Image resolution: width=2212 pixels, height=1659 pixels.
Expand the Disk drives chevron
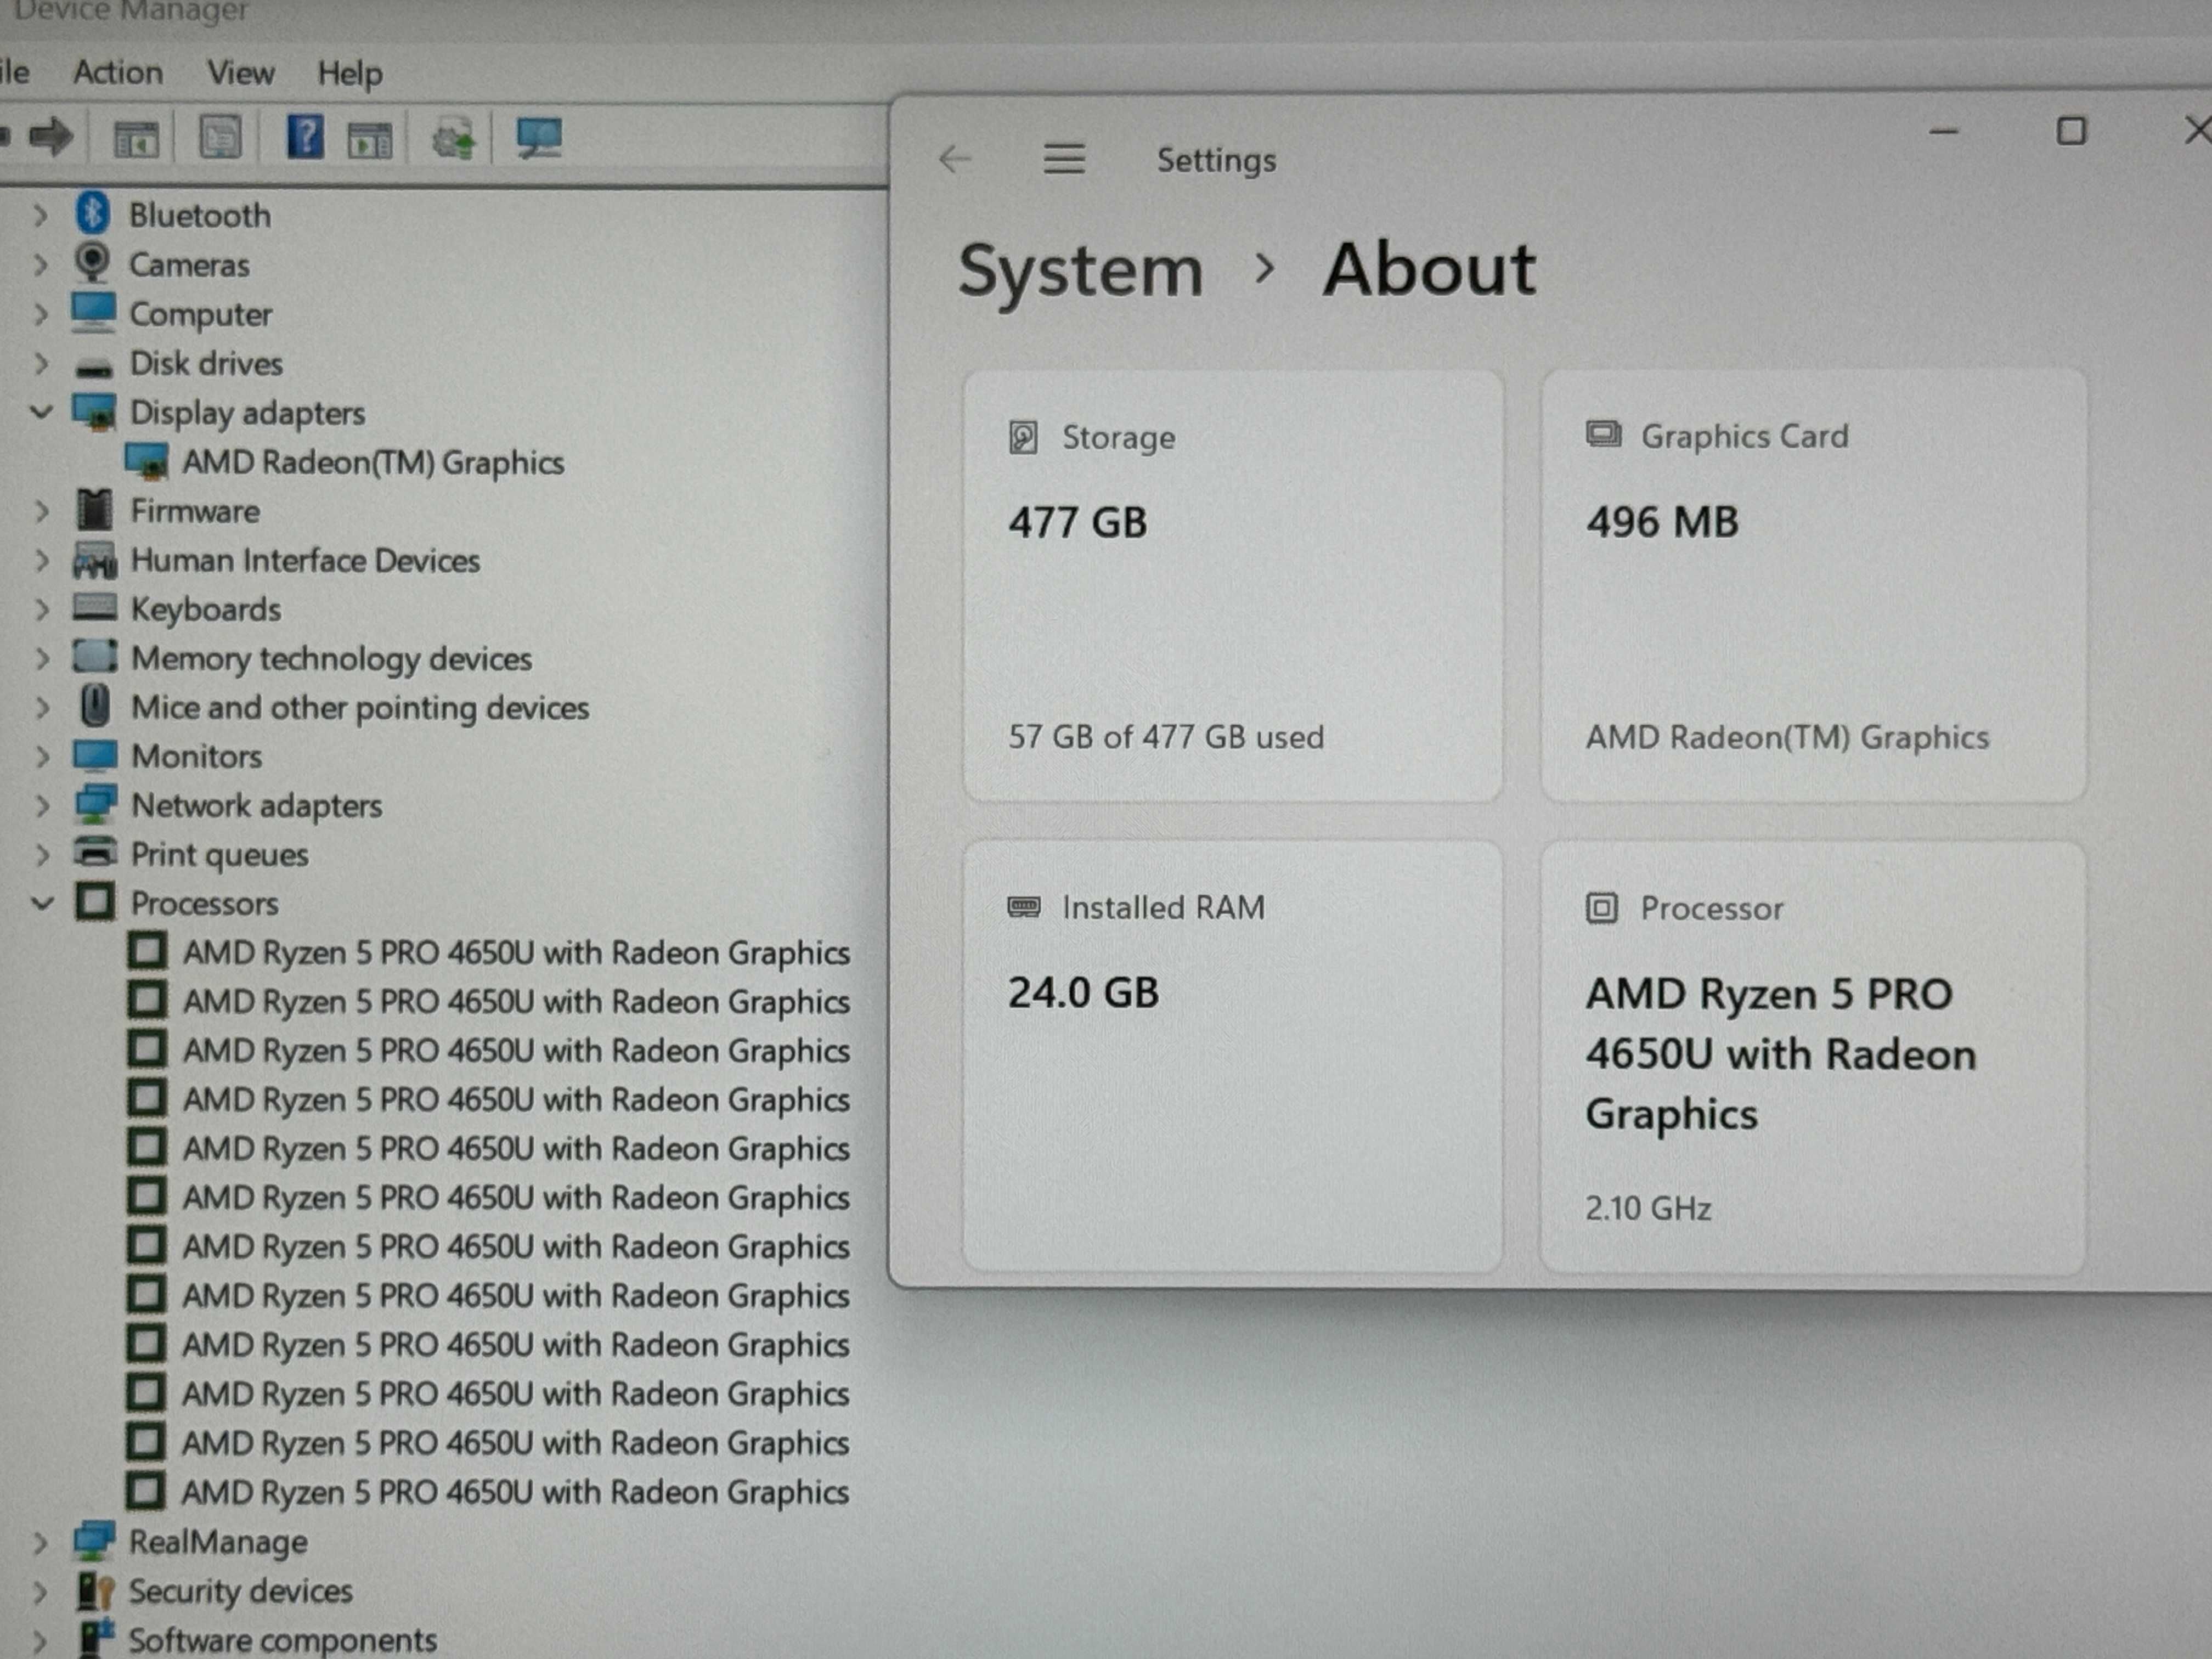[41, 363]
